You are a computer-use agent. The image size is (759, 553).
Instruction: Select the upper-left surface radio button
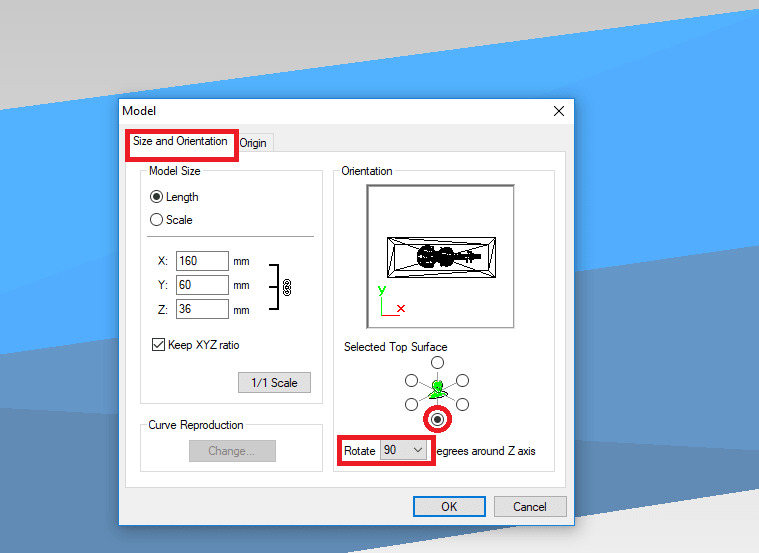click(411, 381)
